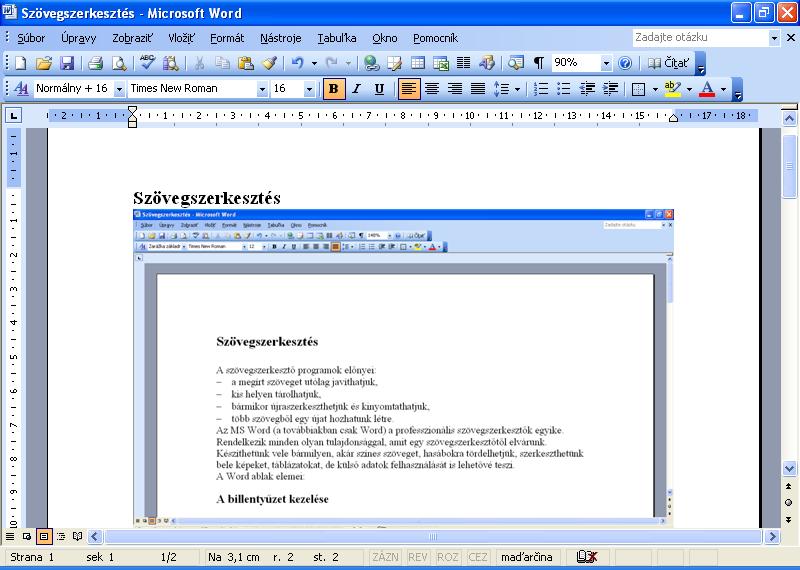Select the Format Painter brush
Viewport: 800px width, 570px height.
(269, 63)
